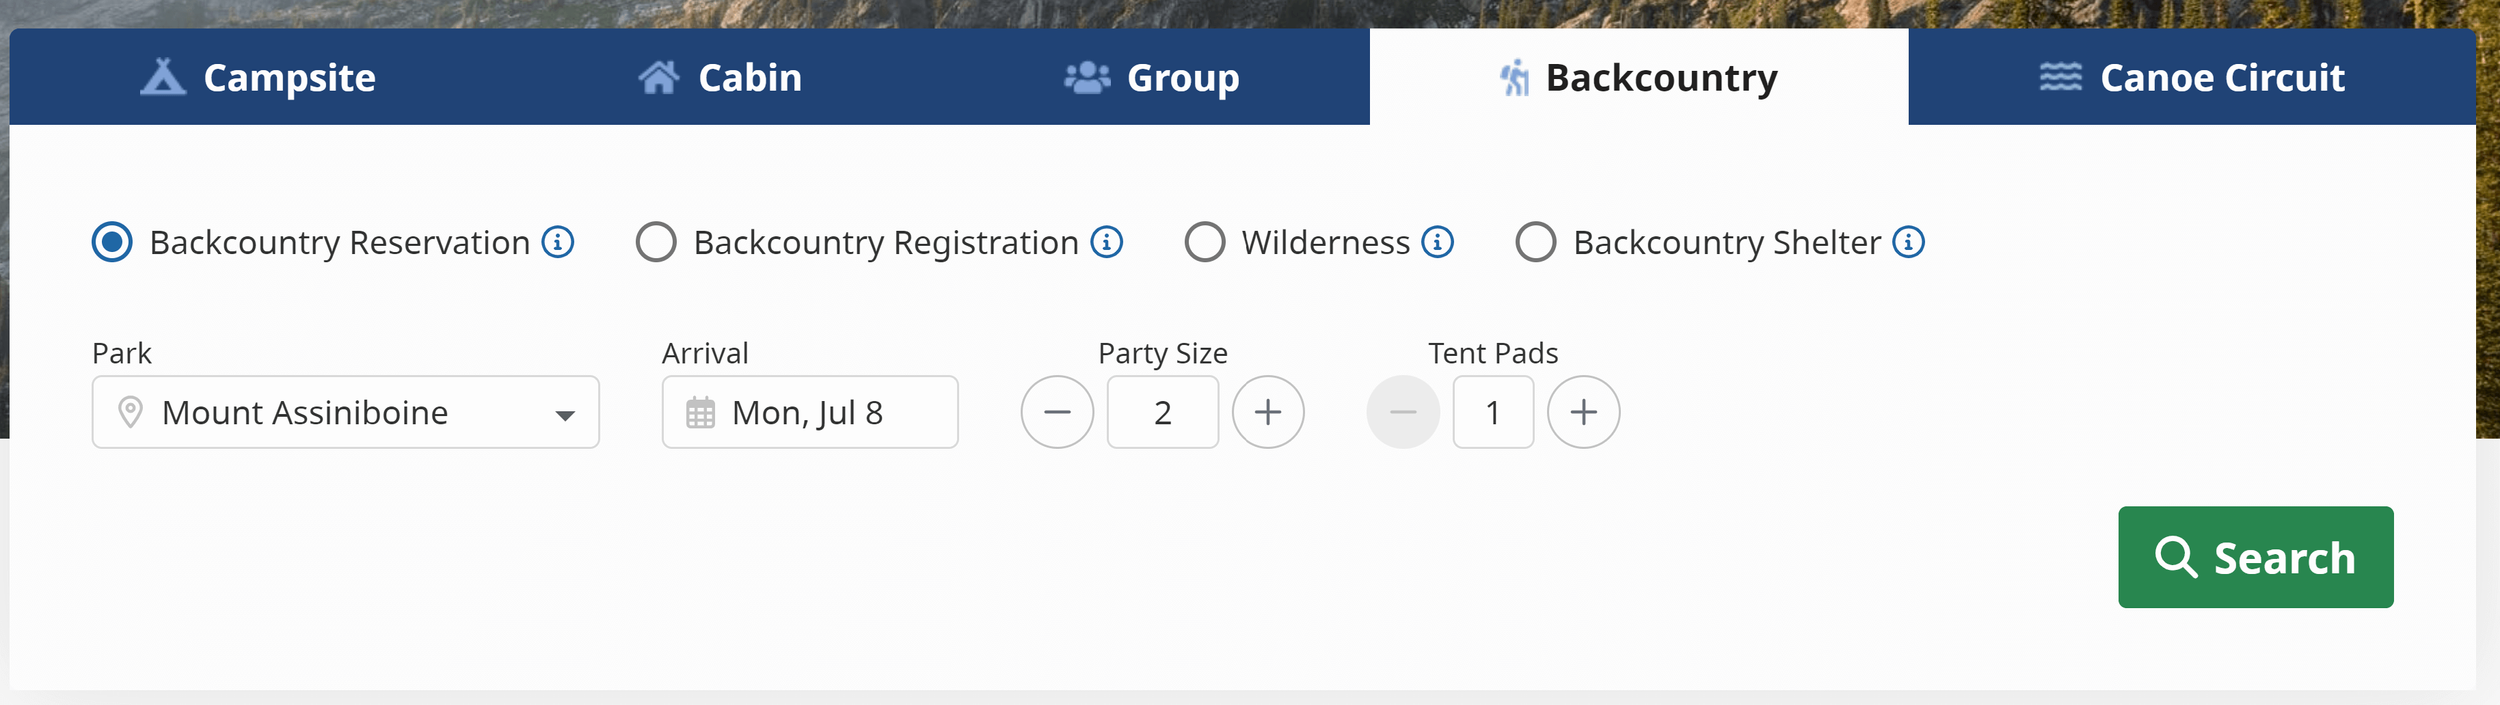Click the info icon beside Backcountry Registration
The height and width of the screenshot is (705, 2500).
pyautogui.click(x=1106, y=242)
